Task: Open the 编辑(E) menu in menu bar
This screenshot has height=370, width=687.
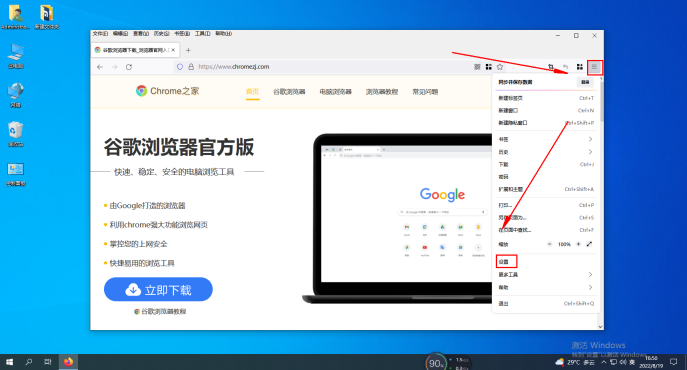Action: [x=120, y=34]
